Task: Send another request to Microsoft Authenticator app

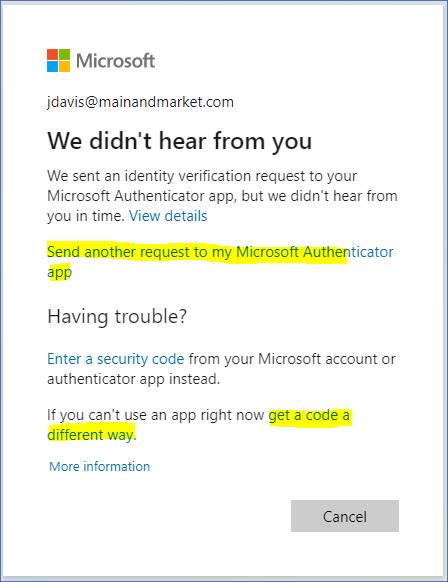Action: coord(220,261)
